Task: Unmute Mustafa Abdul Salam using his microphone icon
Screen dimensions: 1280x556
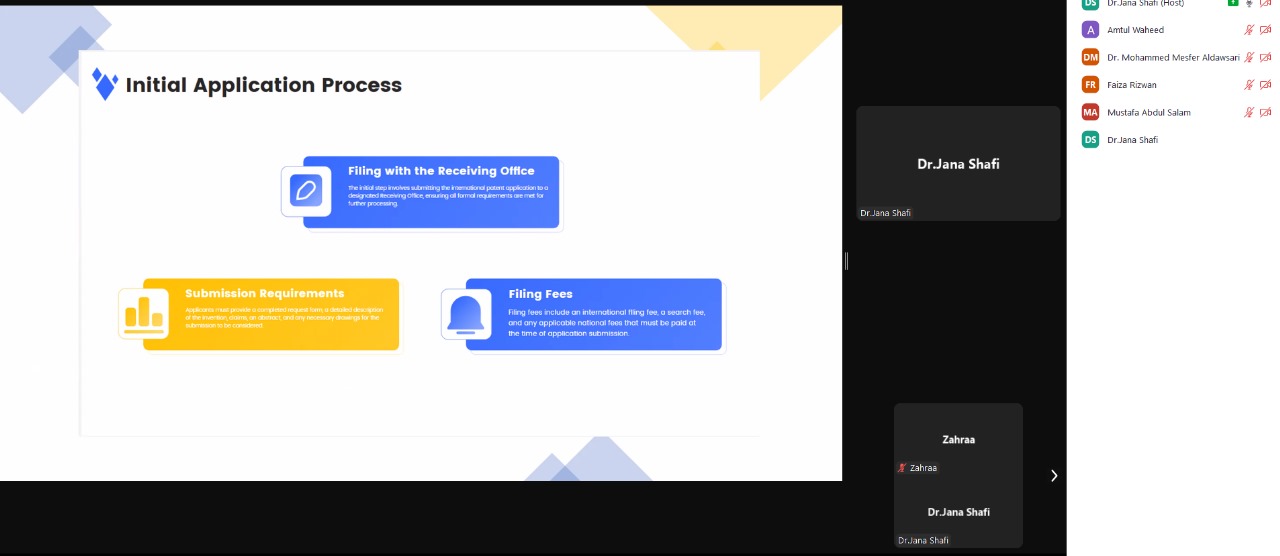Action: pos(1248,112)
